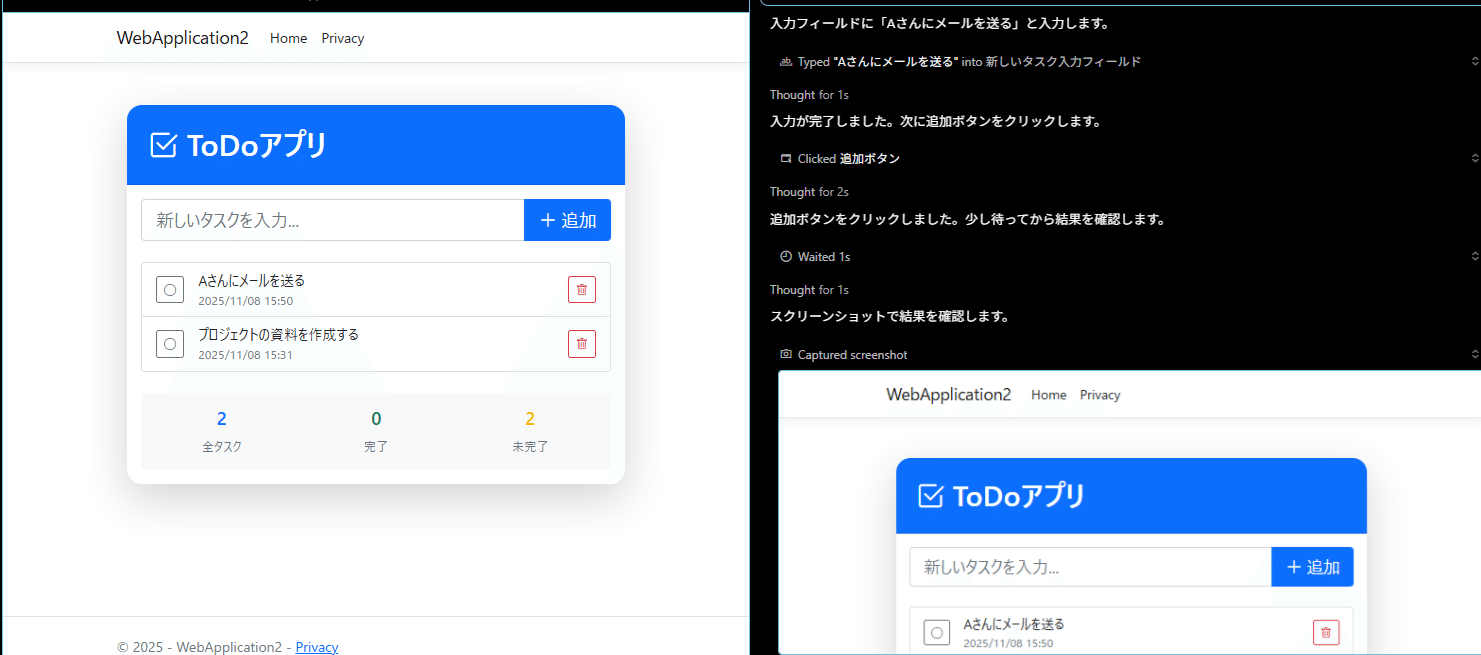Click the top 入力フィールドに message line
1481x655 pixels.
(x=939, y=23)
